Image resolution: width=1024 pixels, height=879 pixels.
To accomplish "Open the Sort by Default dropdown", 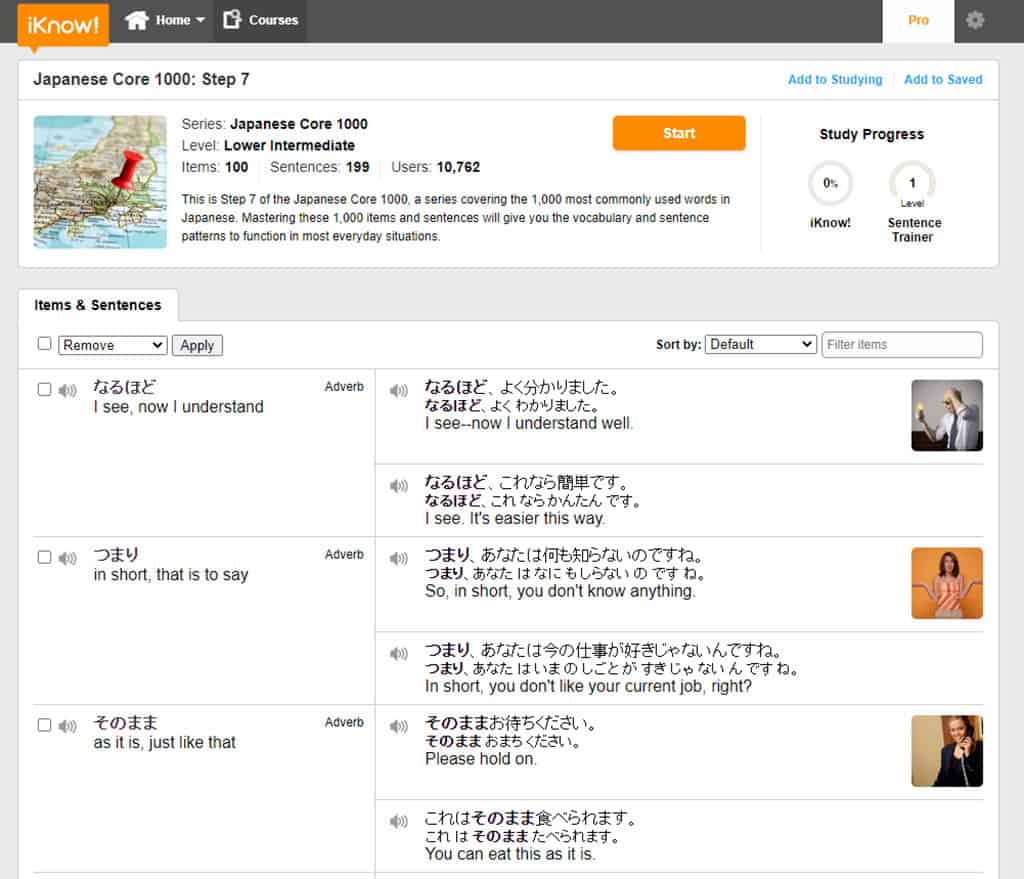I will pyautogui.click(x=761, y=344).
